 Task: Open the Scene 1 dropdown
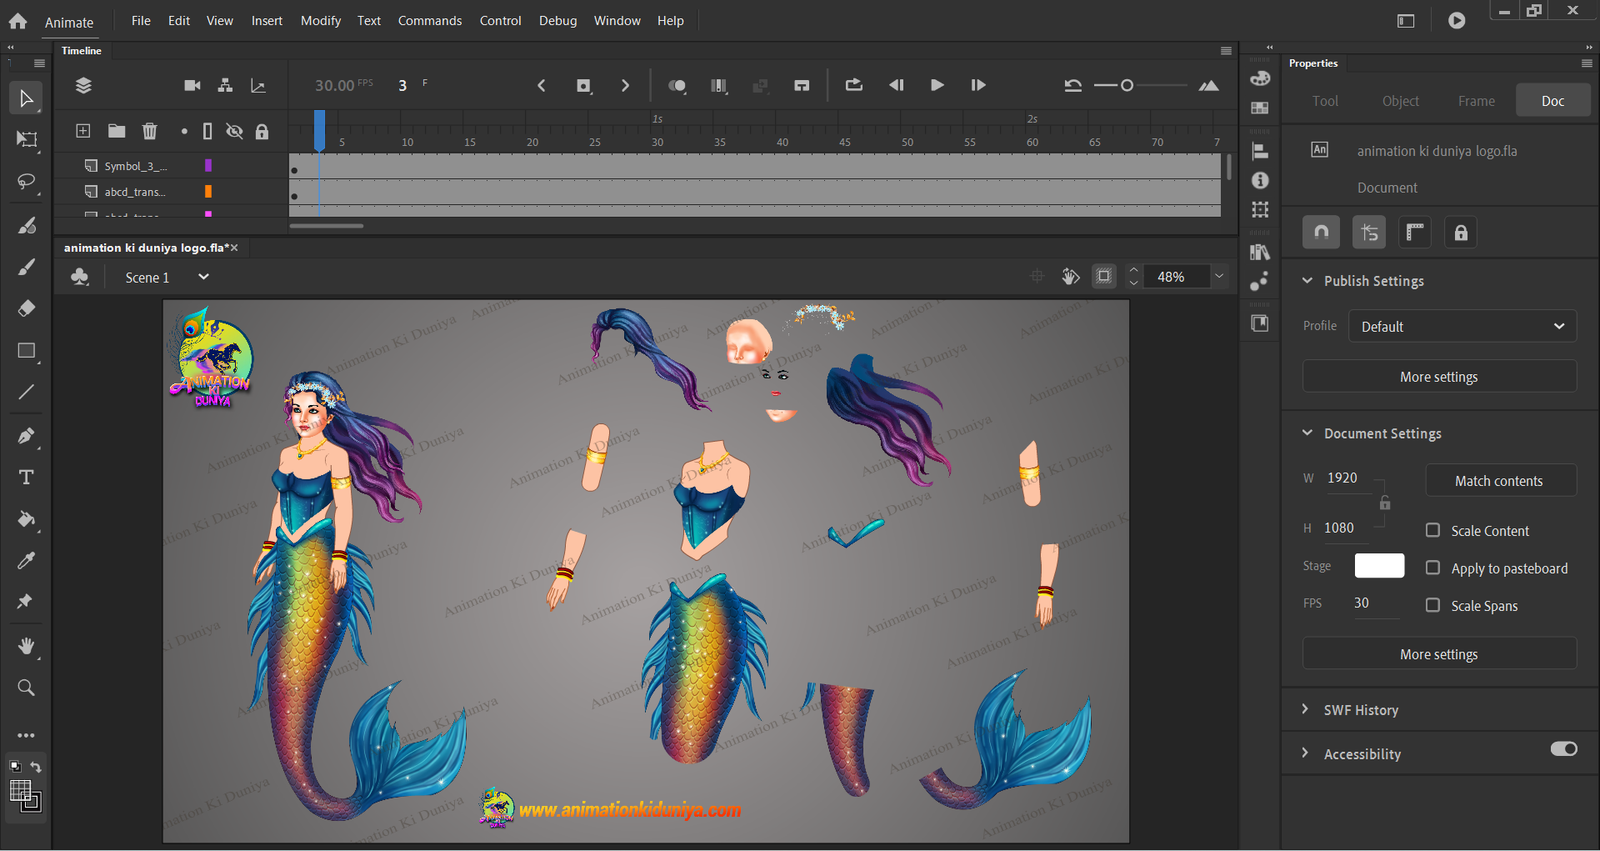(x=203, y=277)
